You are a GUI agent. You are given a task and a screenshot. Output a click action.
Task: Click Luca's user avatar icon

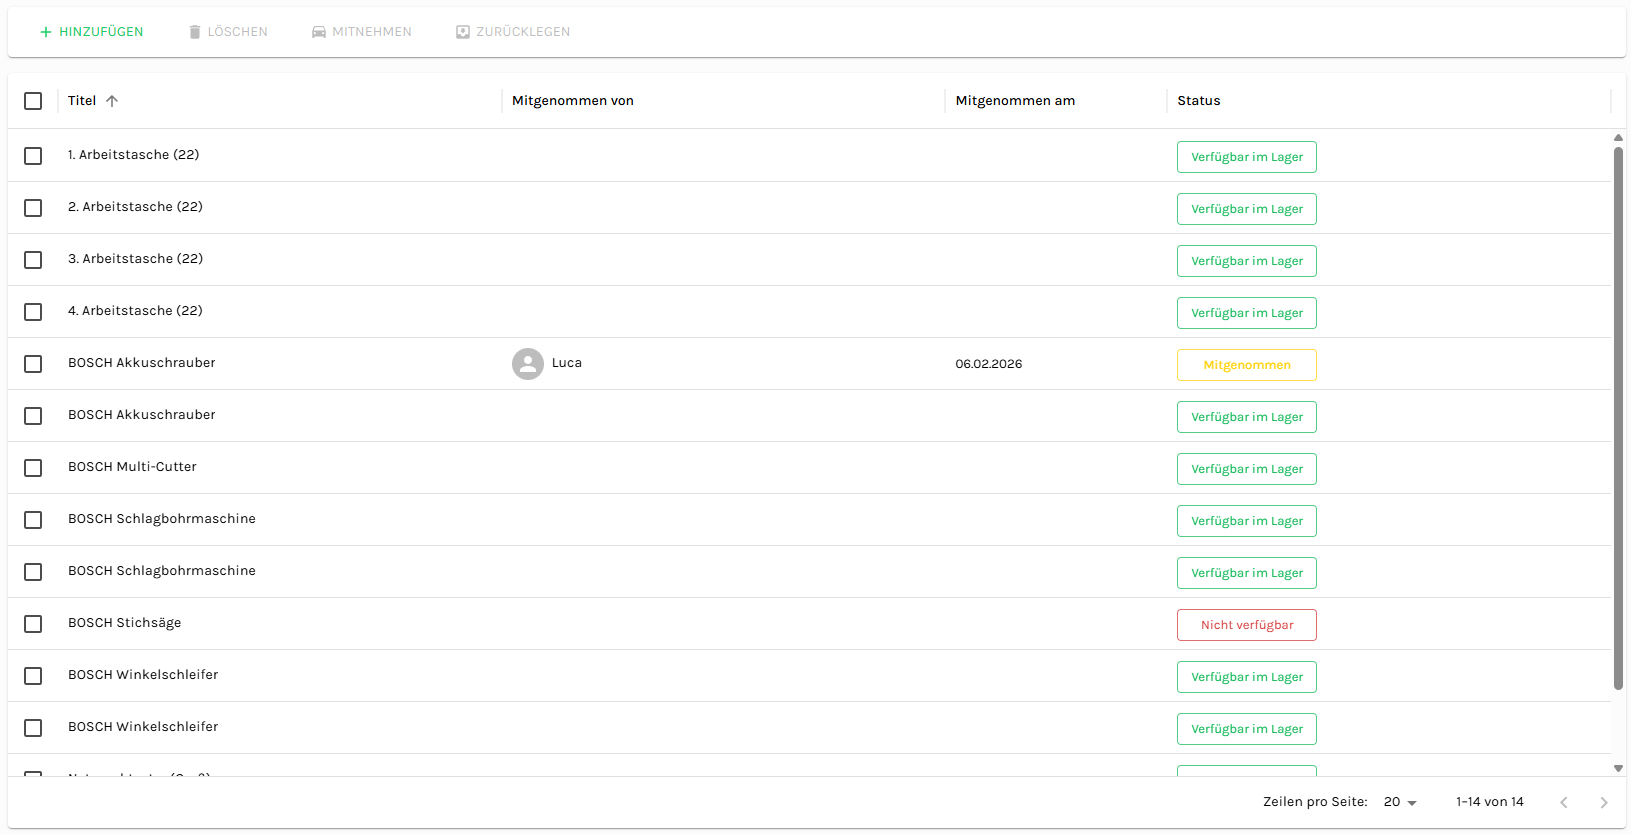pyautogui.click(x=528, y=364)
